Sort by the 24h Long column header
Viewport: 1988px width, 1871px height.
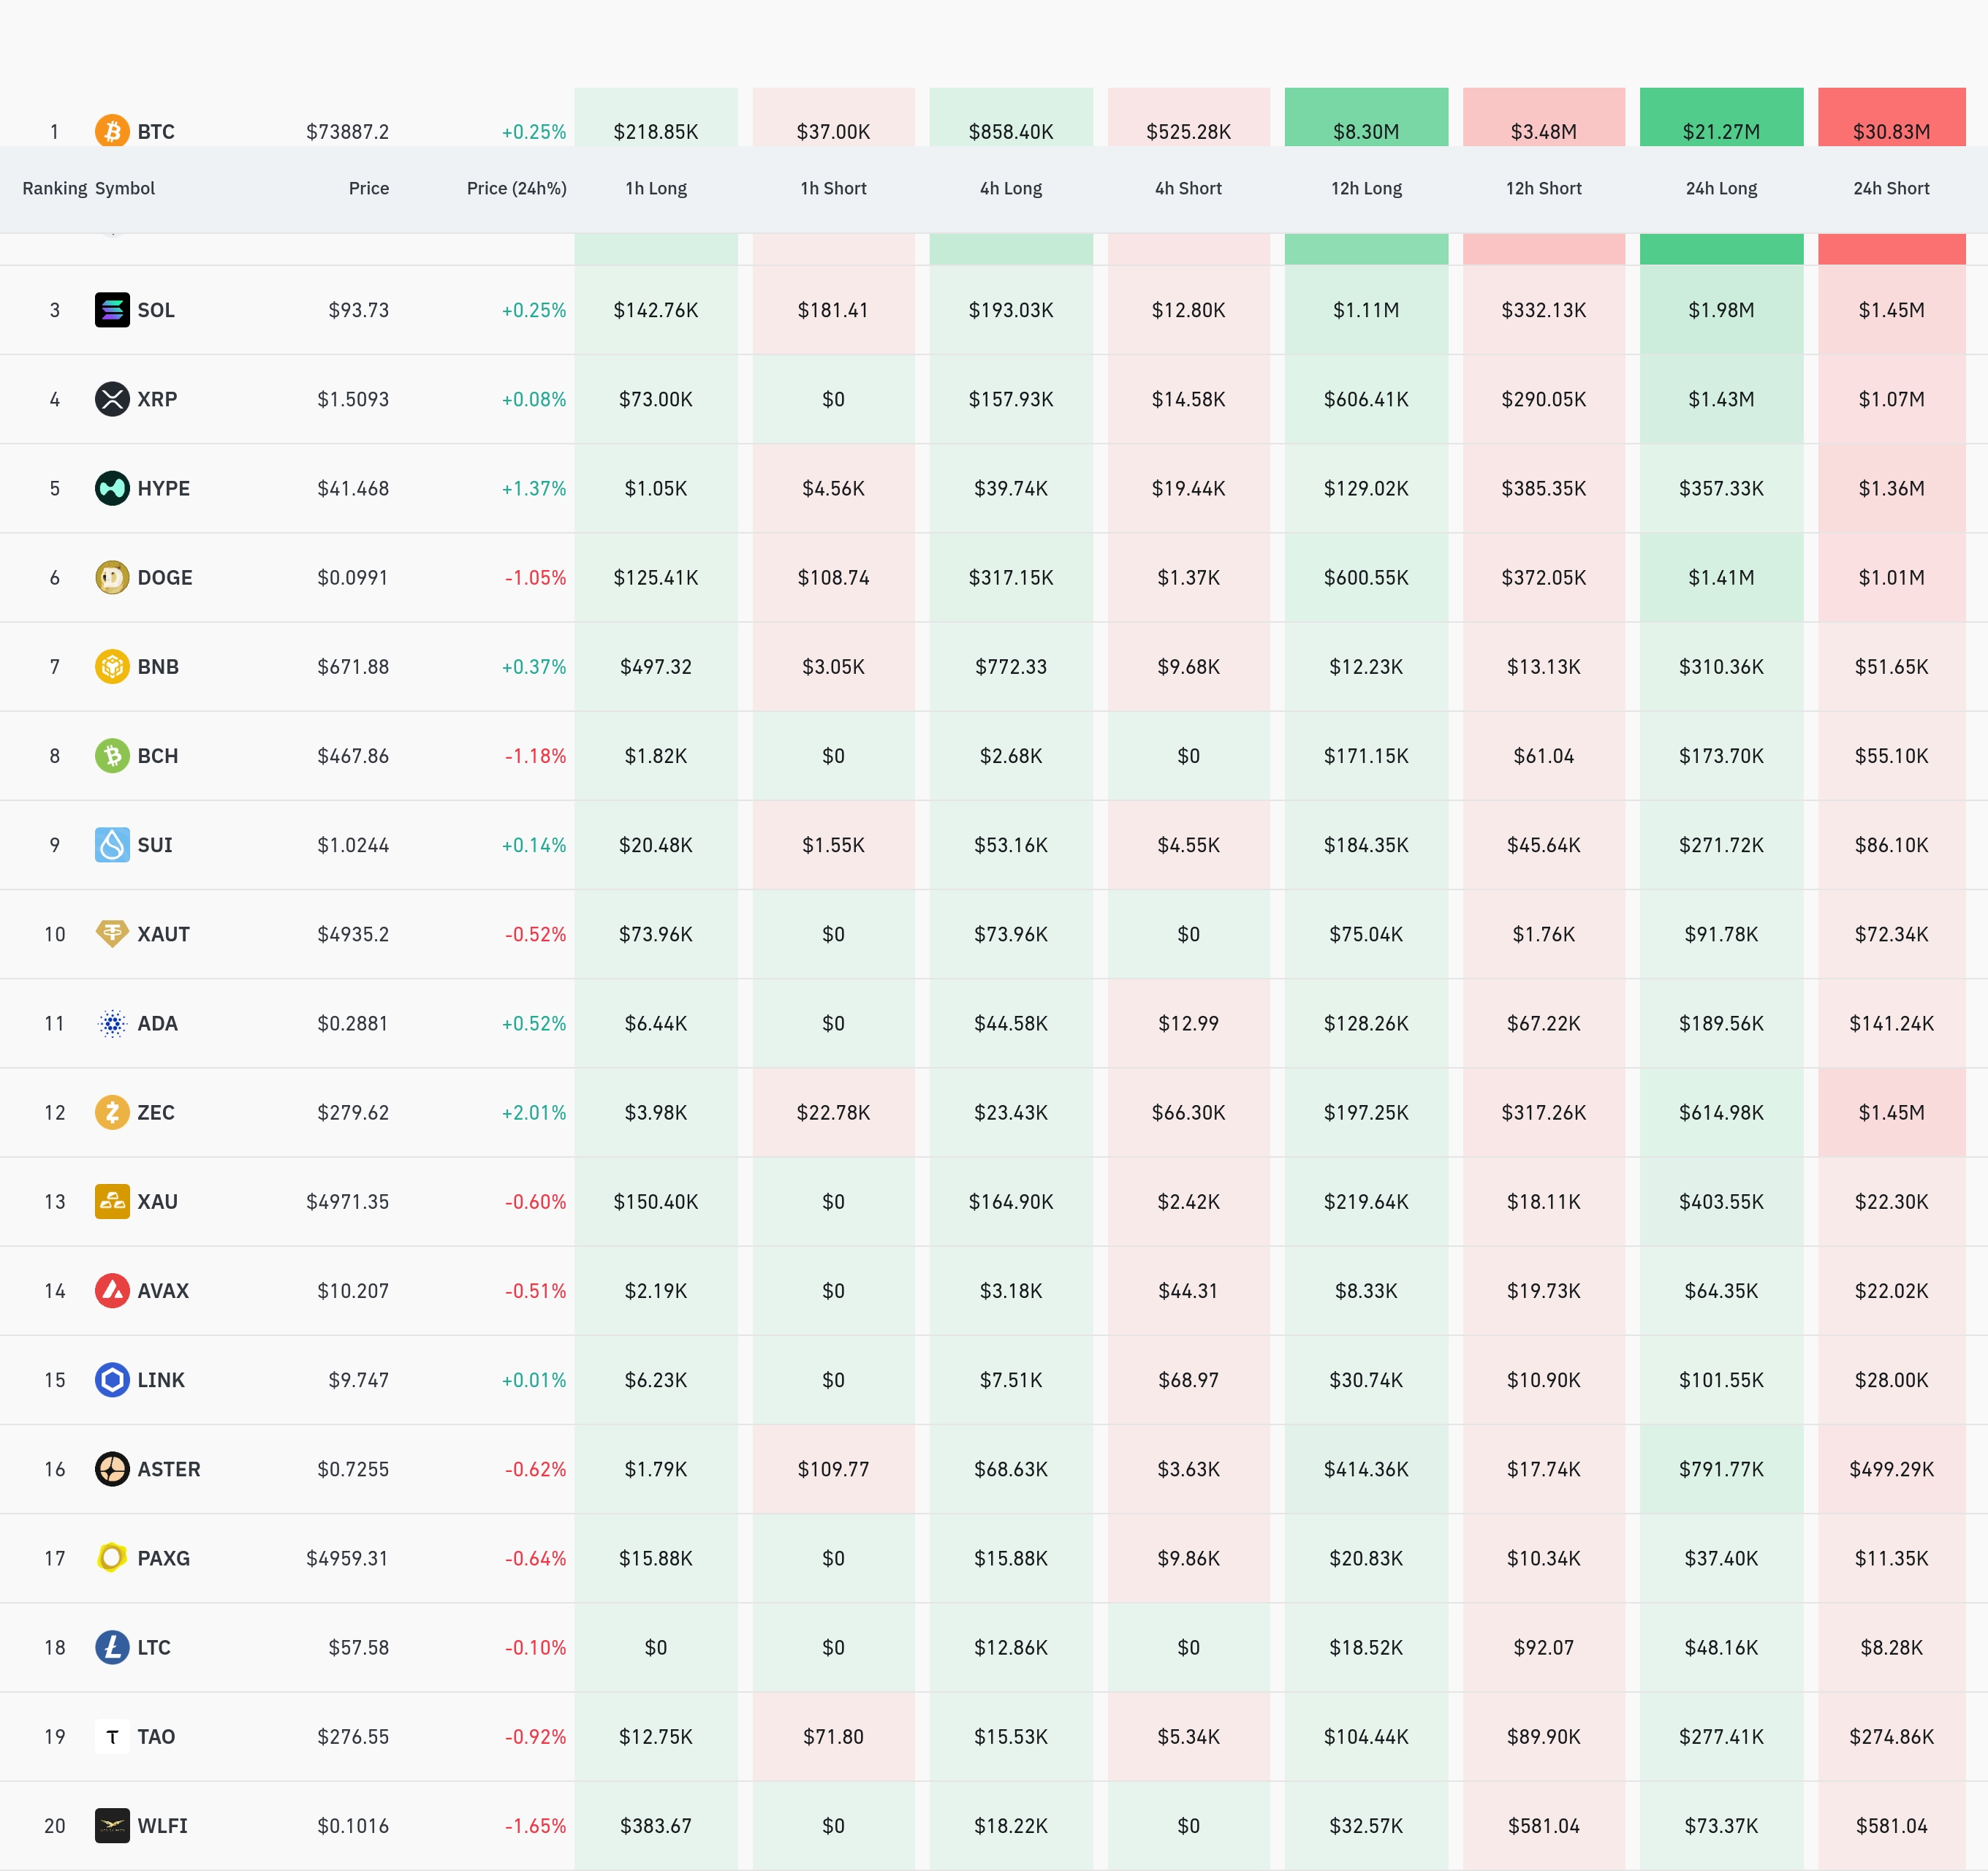[x=1721, y=188]
